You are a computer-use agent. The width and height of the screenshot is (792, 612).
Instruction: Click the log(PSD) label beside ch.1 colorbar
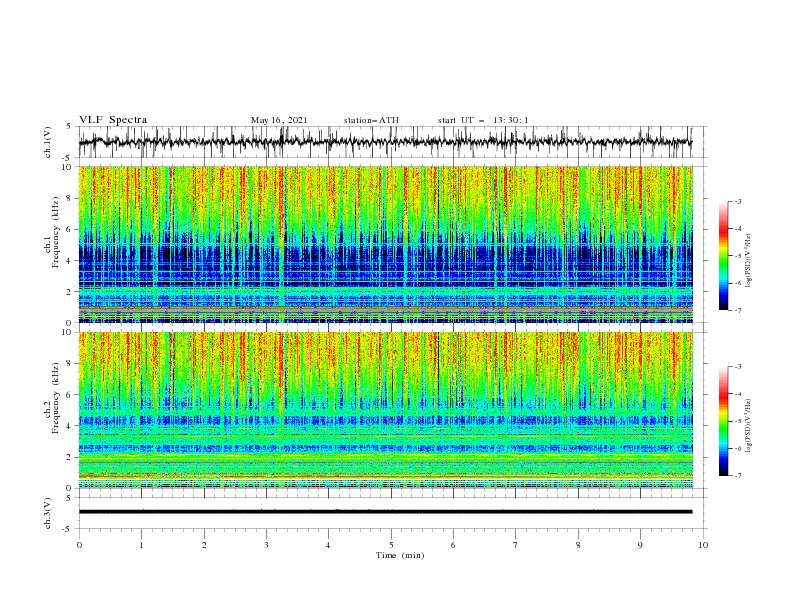(x=748, y=261)
